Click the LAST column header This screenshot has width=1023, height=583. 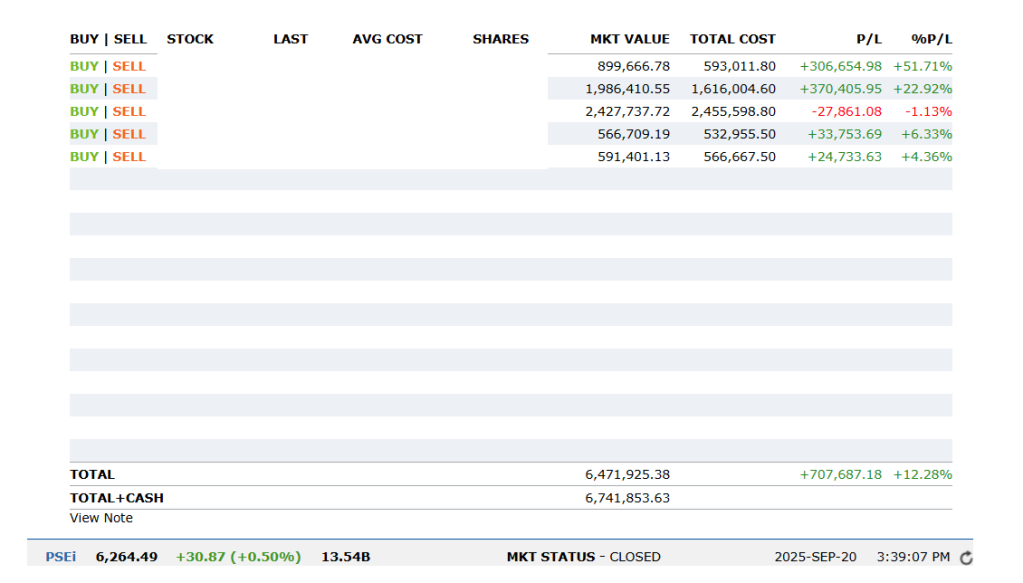pyautogui.click(x=290, y=39)
